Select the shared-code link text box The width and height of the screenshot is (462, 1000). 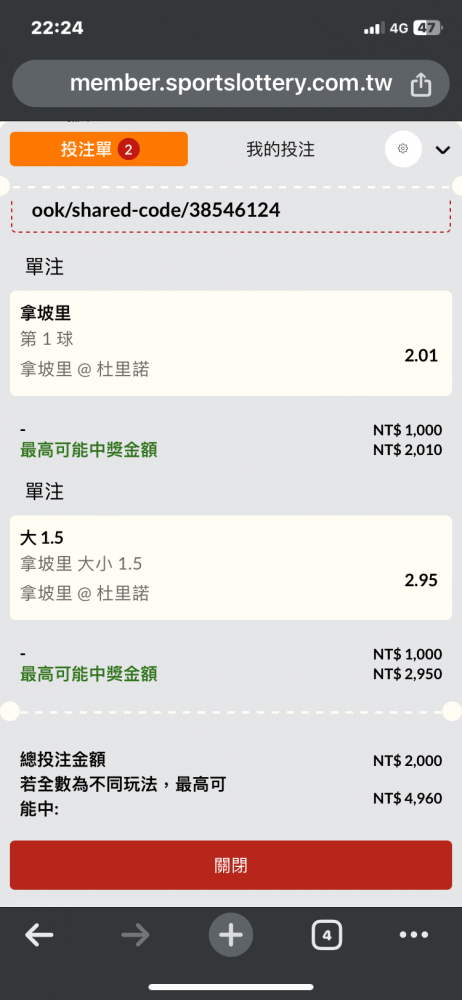[x=231, y=210]
